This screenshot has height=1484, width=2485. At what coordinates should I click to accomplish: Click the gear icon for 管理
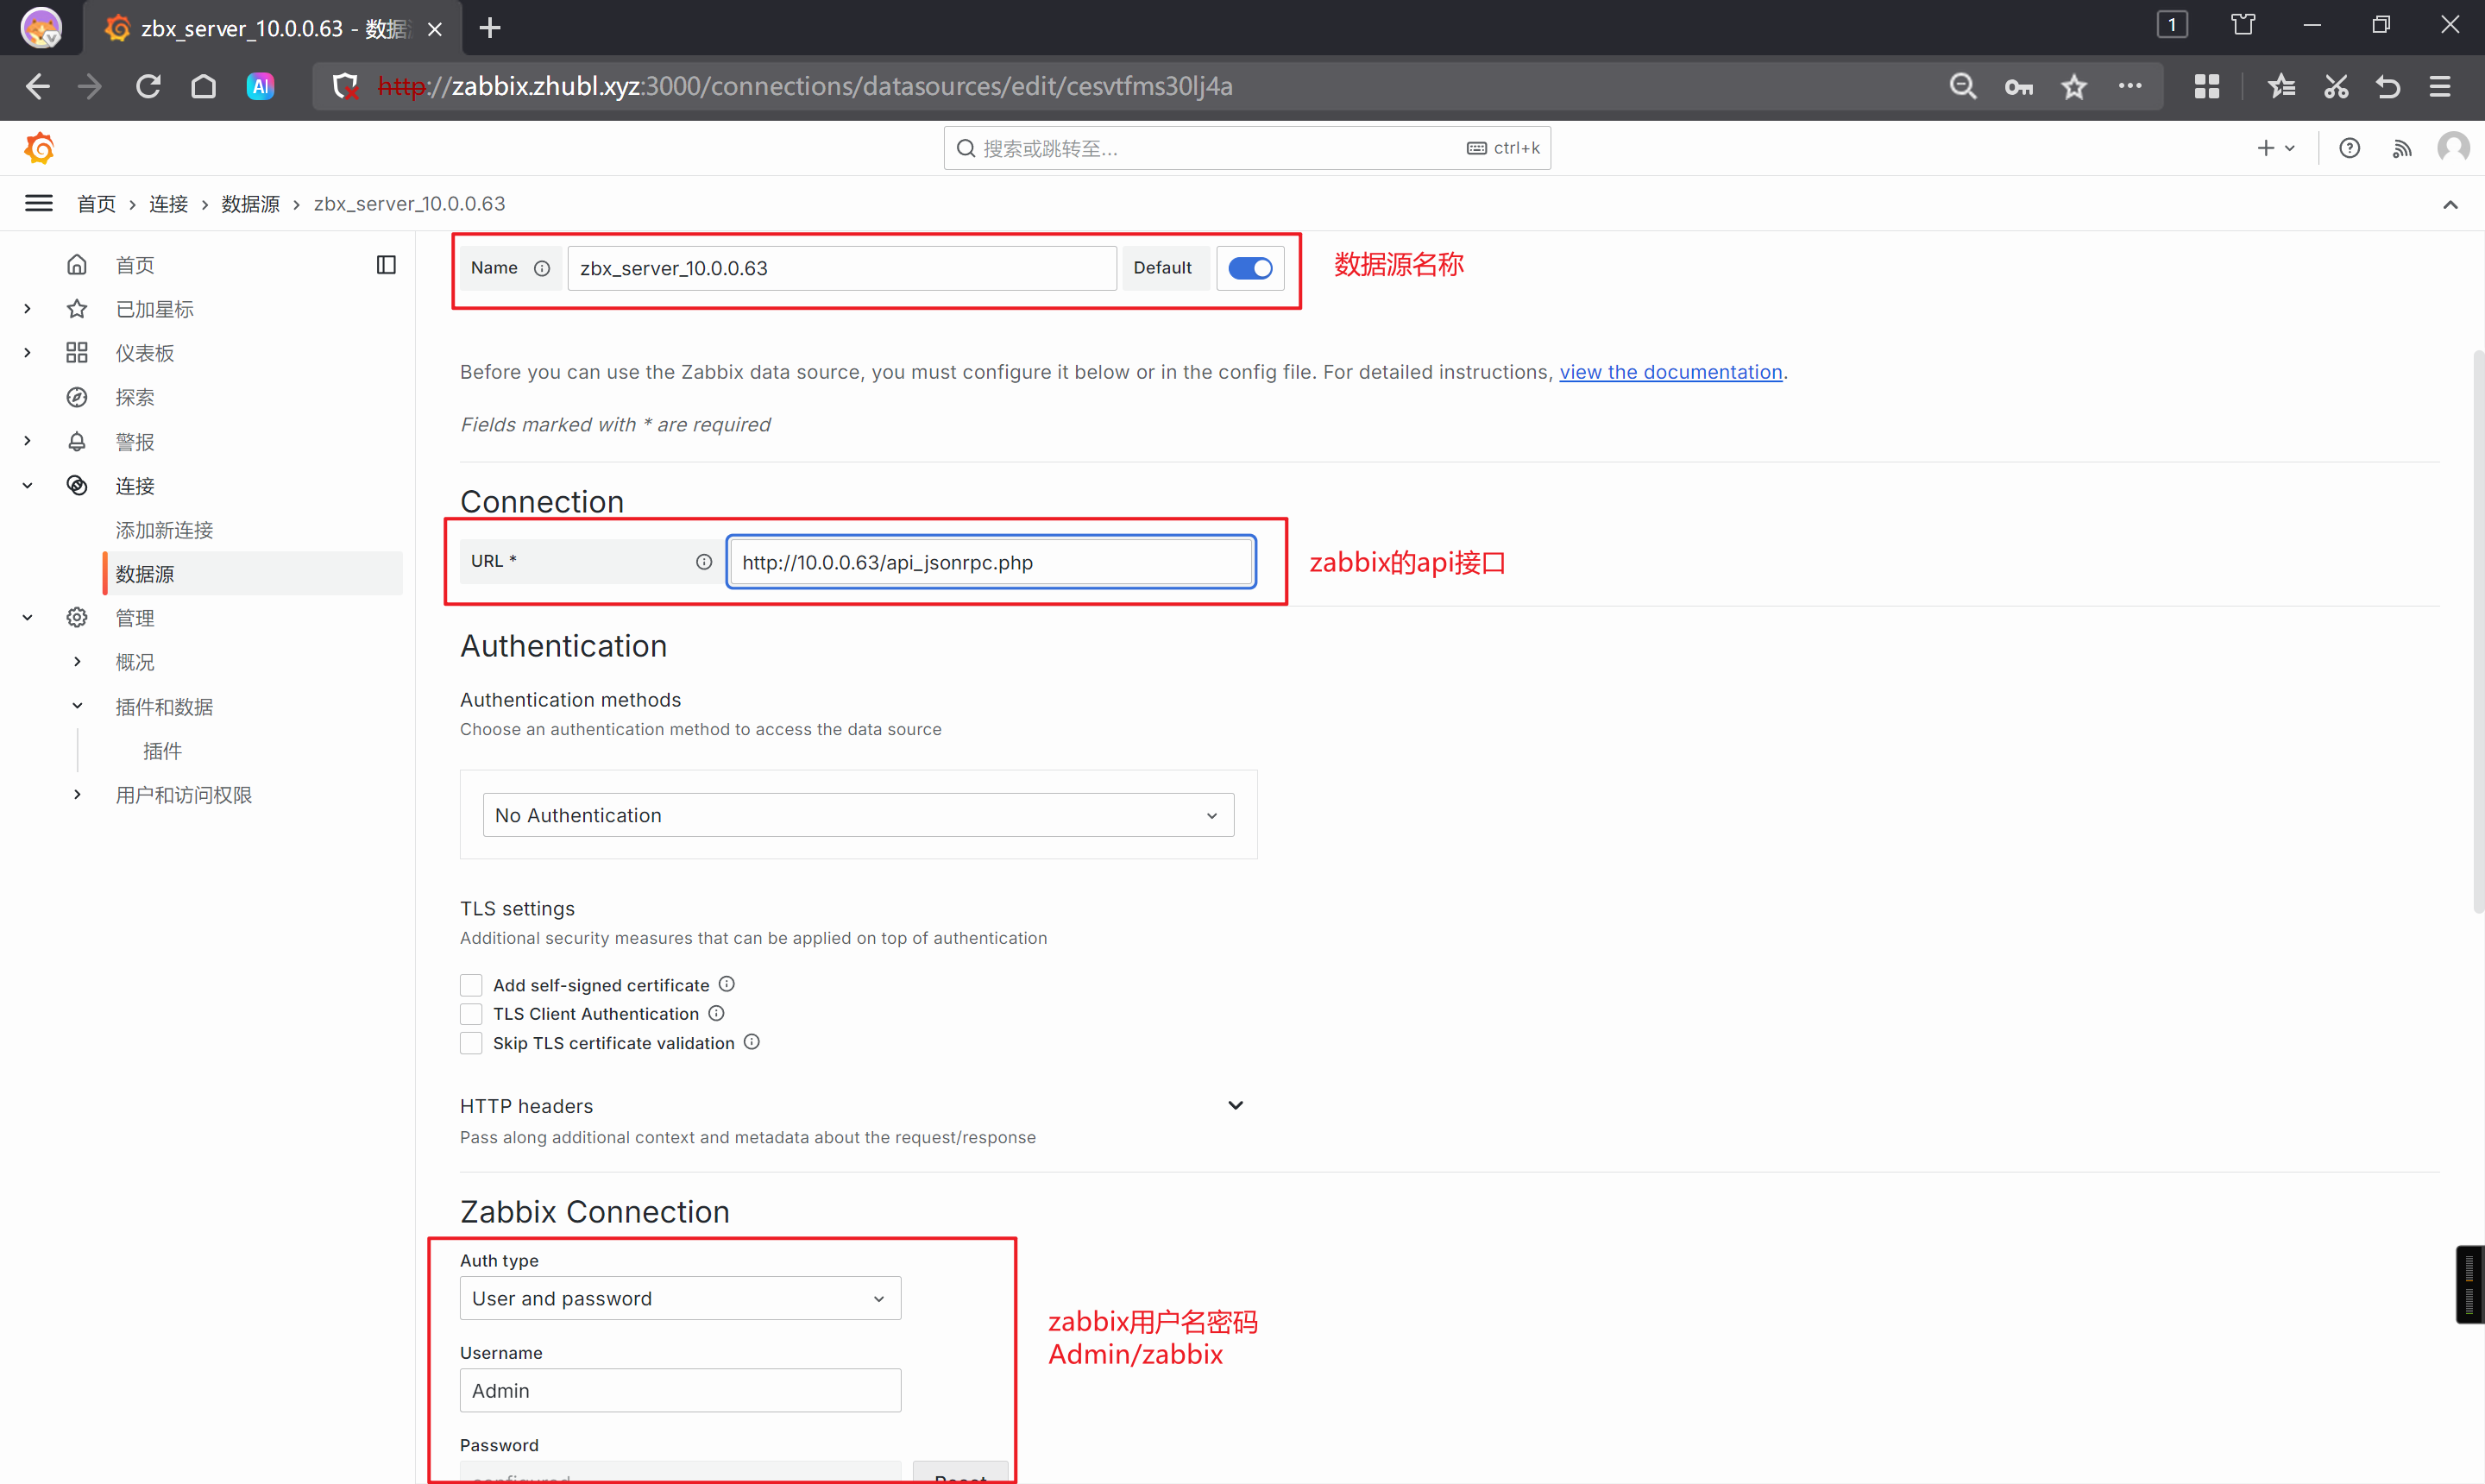pos(77,617)
